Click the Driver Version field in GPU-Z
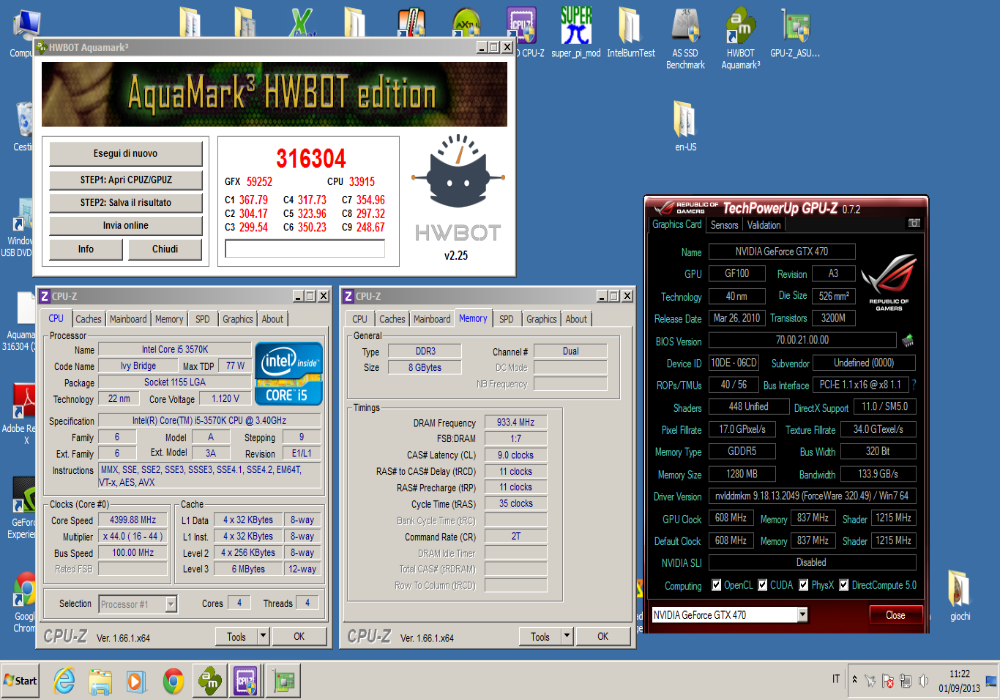 [x=811, y=495]
